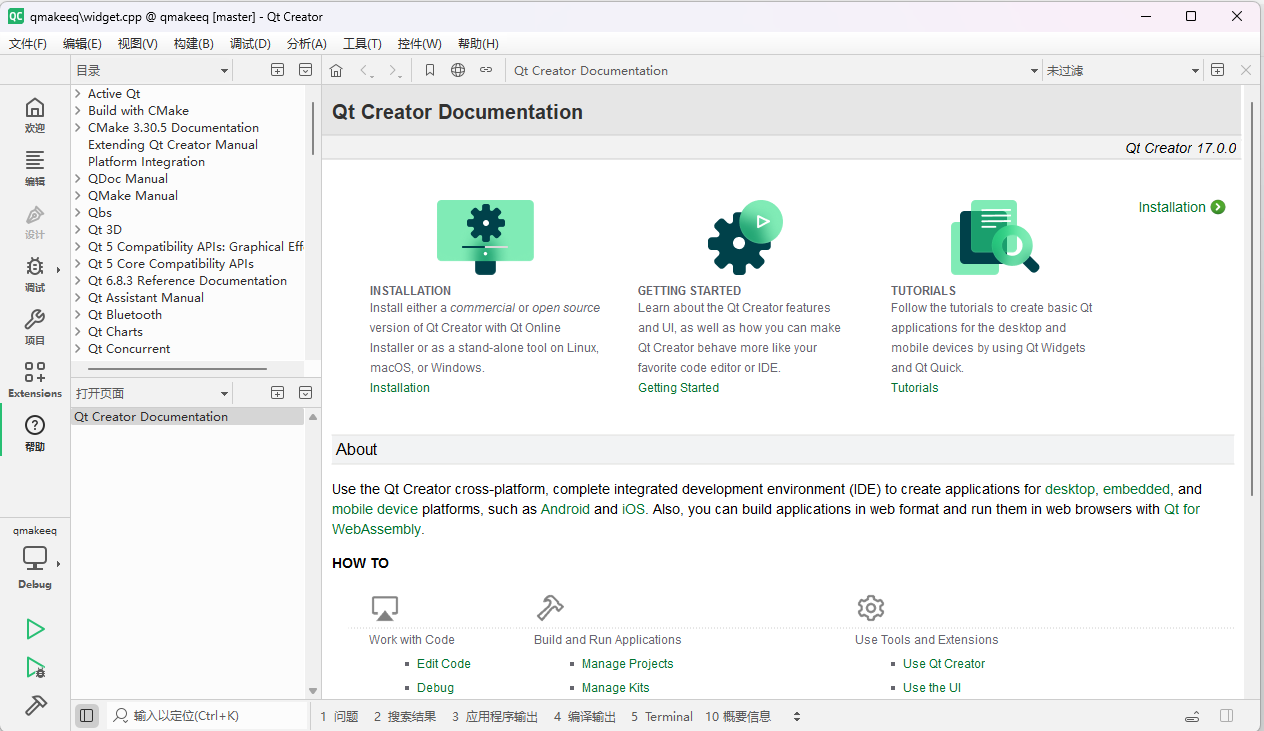Expand the Qt Charts tree node
The width and height of the screenshot is (1264, 731).
pos(78,332)
